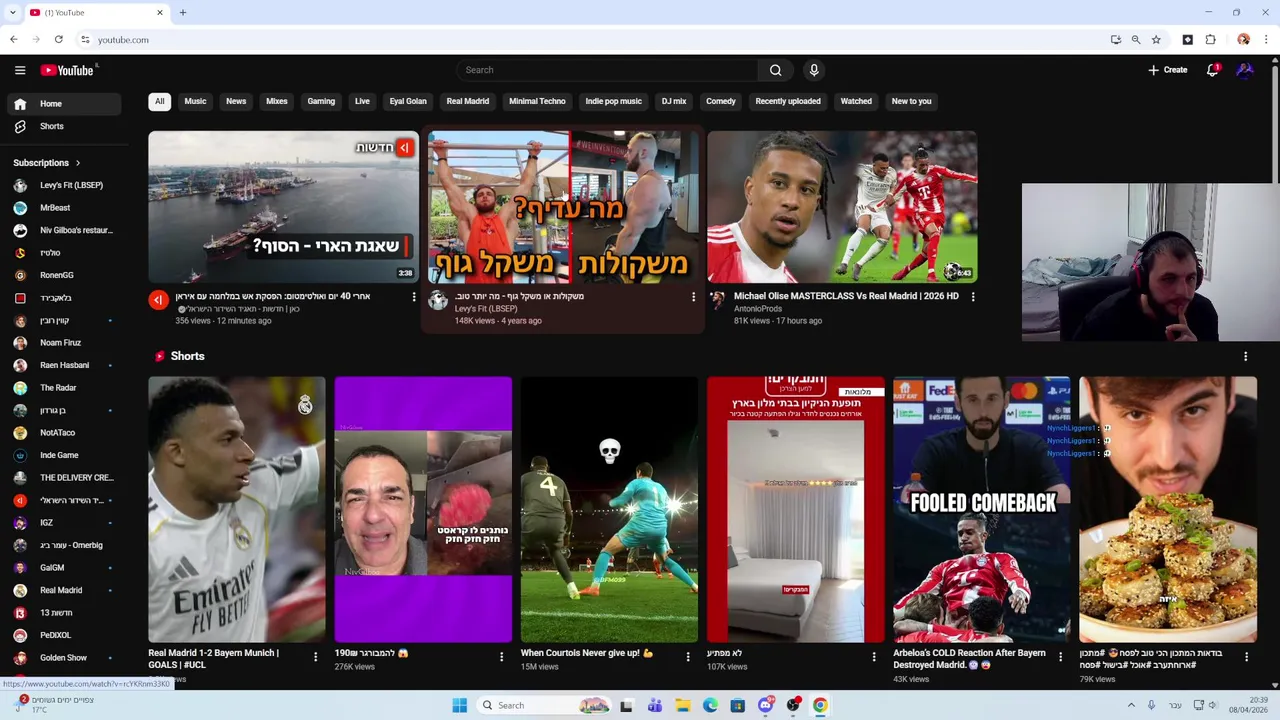The width and height of the screenshot is (1280, 720).
Task: Select the Minimal Techno chip
Action: click(537, 101)
